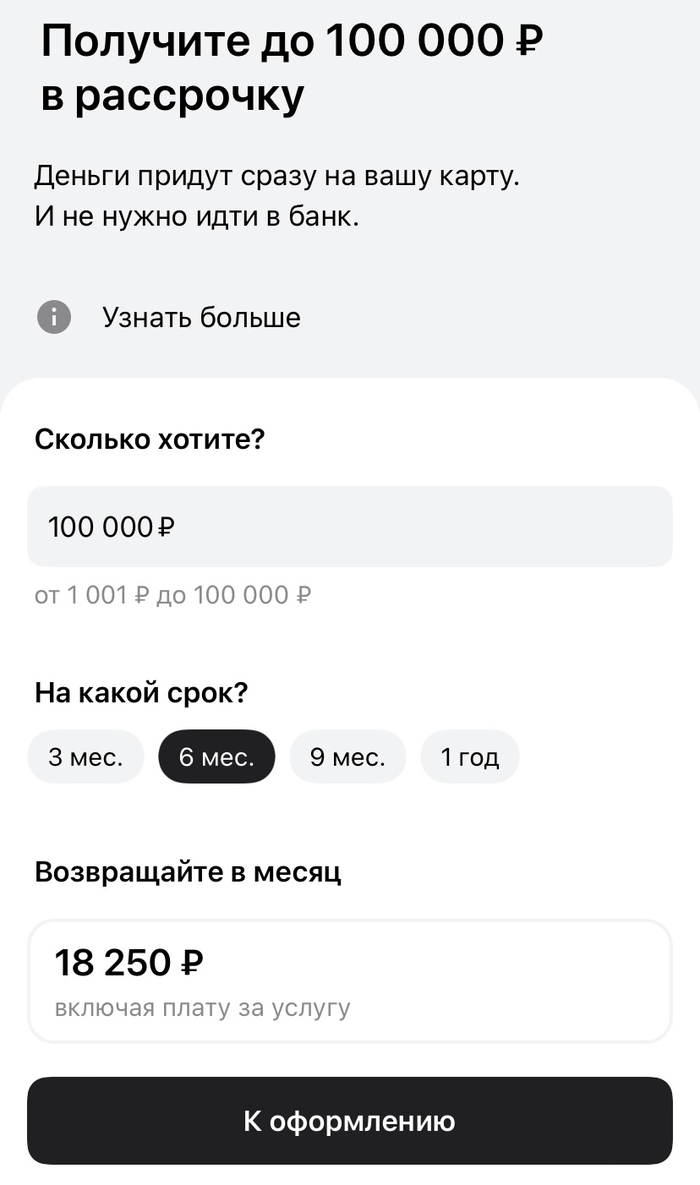
Task: Click the от 1 001 ₽ до 100 000 ₽ hint
Action: pos(173,596)
